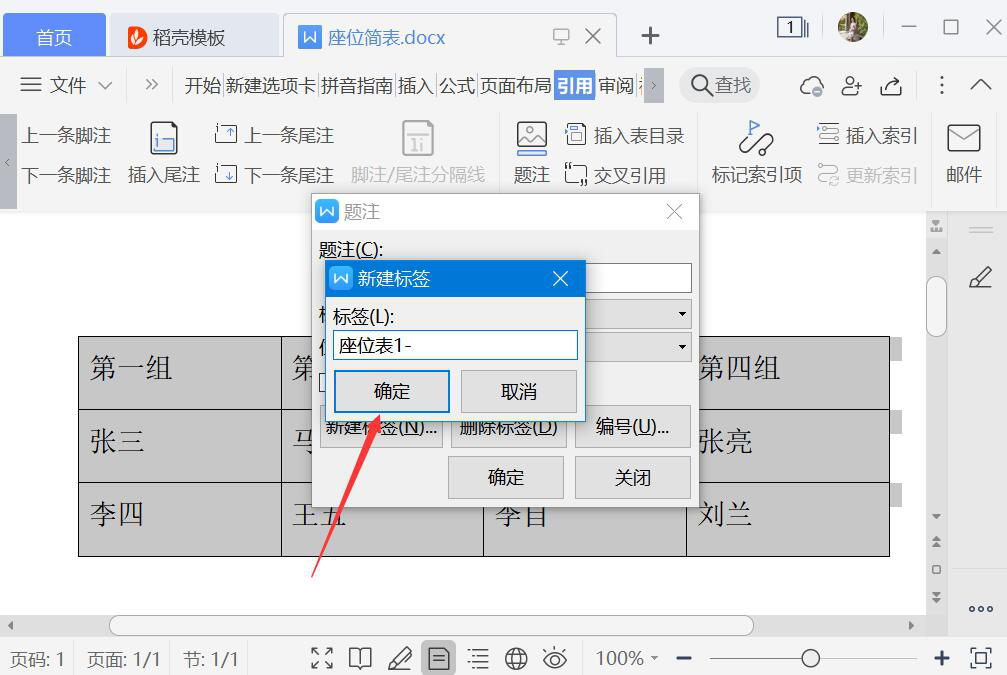Click the user avatar picture
1007x675 pixels.
pos(852,27)
